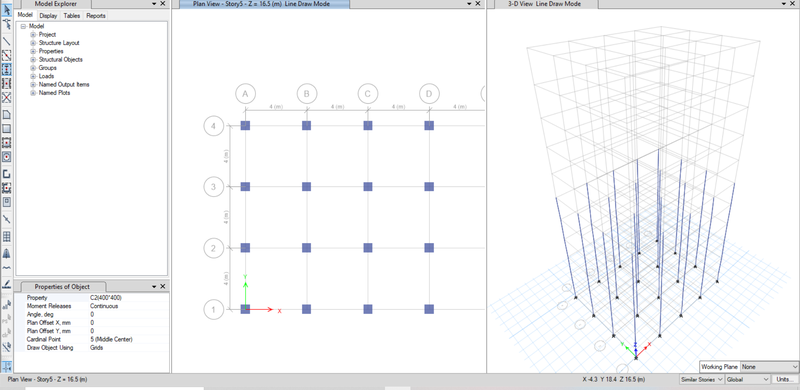Expand the Structure Layout tree node
This screenshot has height=390, width=800.
[x=33, y=43]
